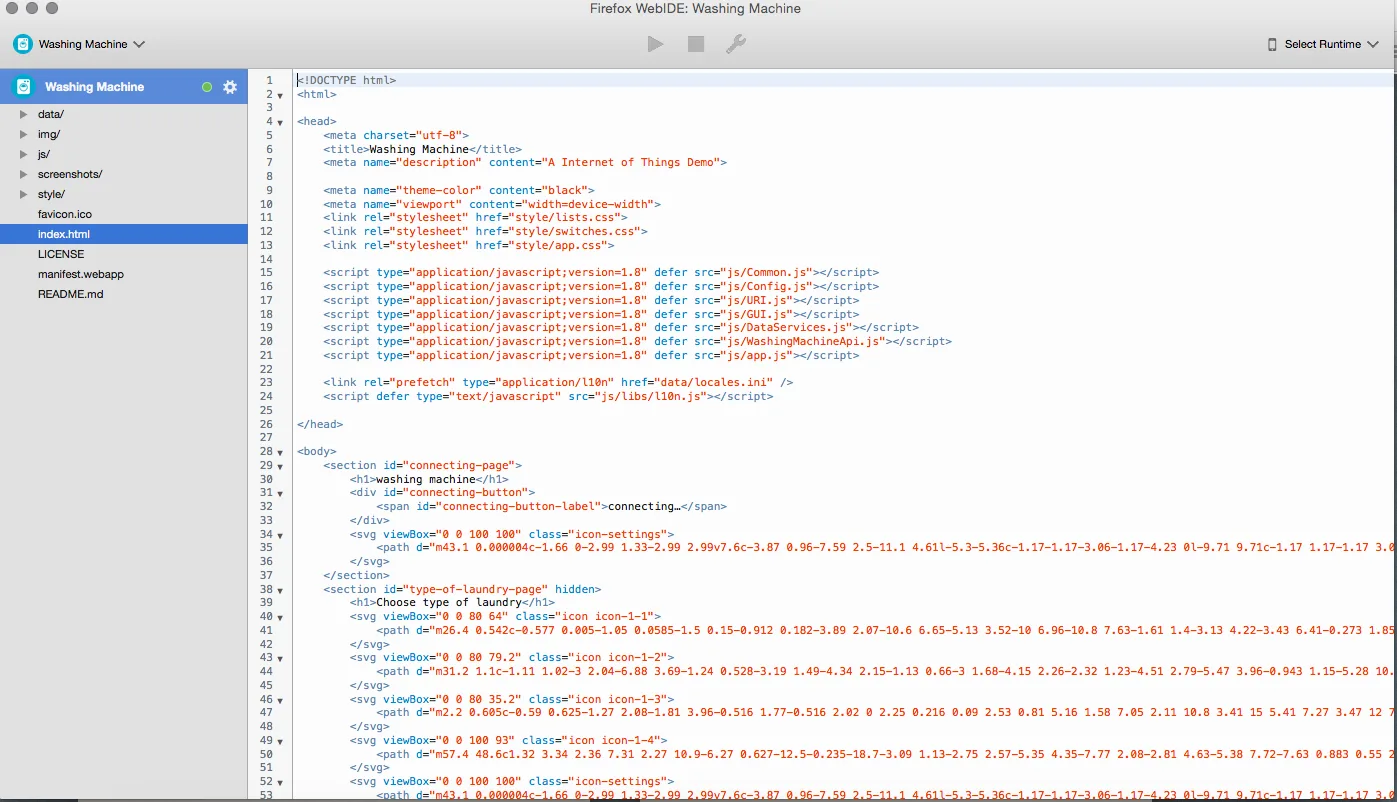Fold the connecting-page section on line 29
The width and height of the screenshot is (1397, 802).
pyautogui.click(x=280, y=466)
